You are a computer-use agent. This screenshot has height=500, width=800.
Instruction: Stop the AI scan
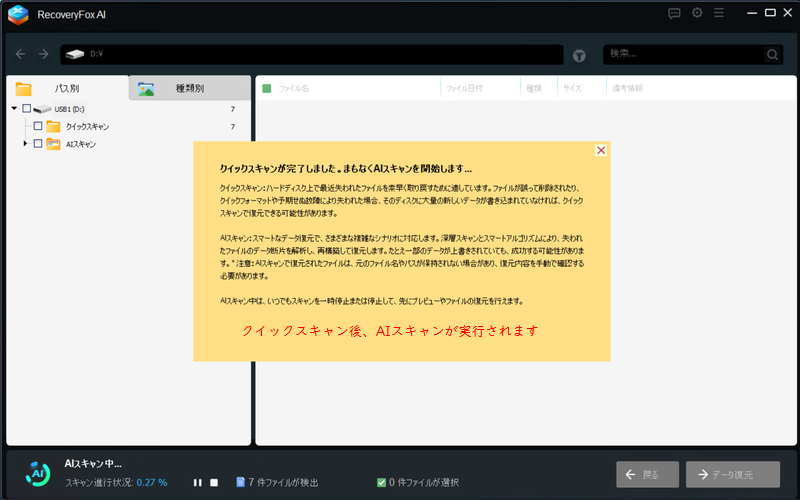pyautogui.click(x=214, y=482)
